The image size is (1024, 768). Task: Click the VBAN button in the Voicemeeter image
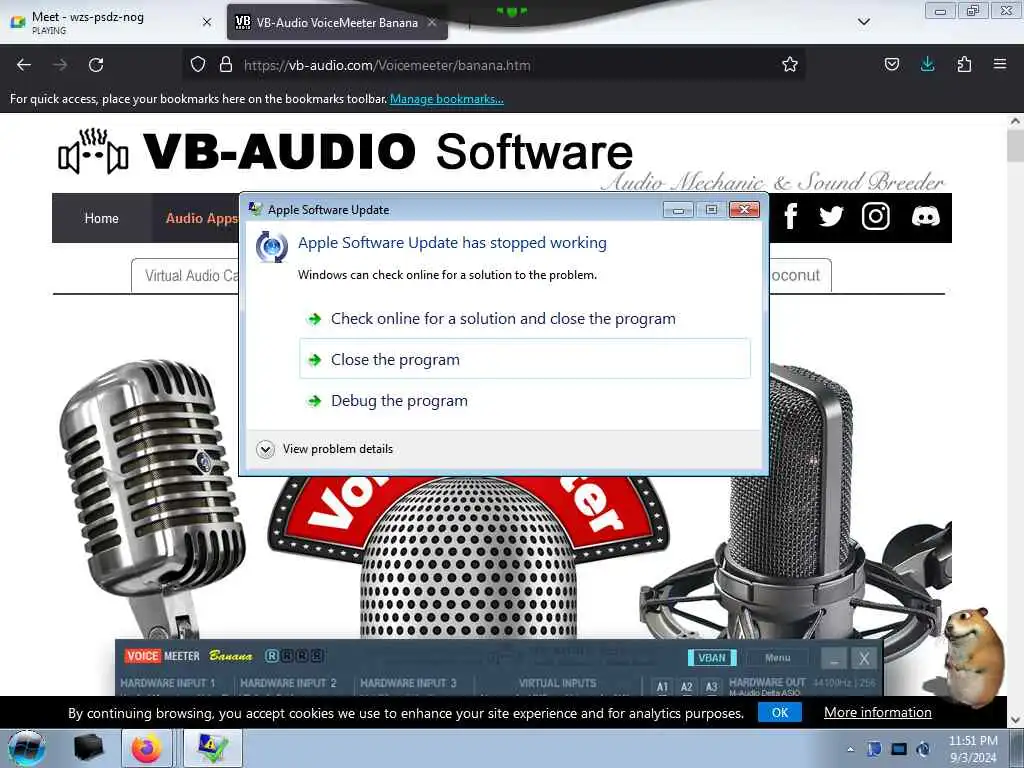pos(712,658)
